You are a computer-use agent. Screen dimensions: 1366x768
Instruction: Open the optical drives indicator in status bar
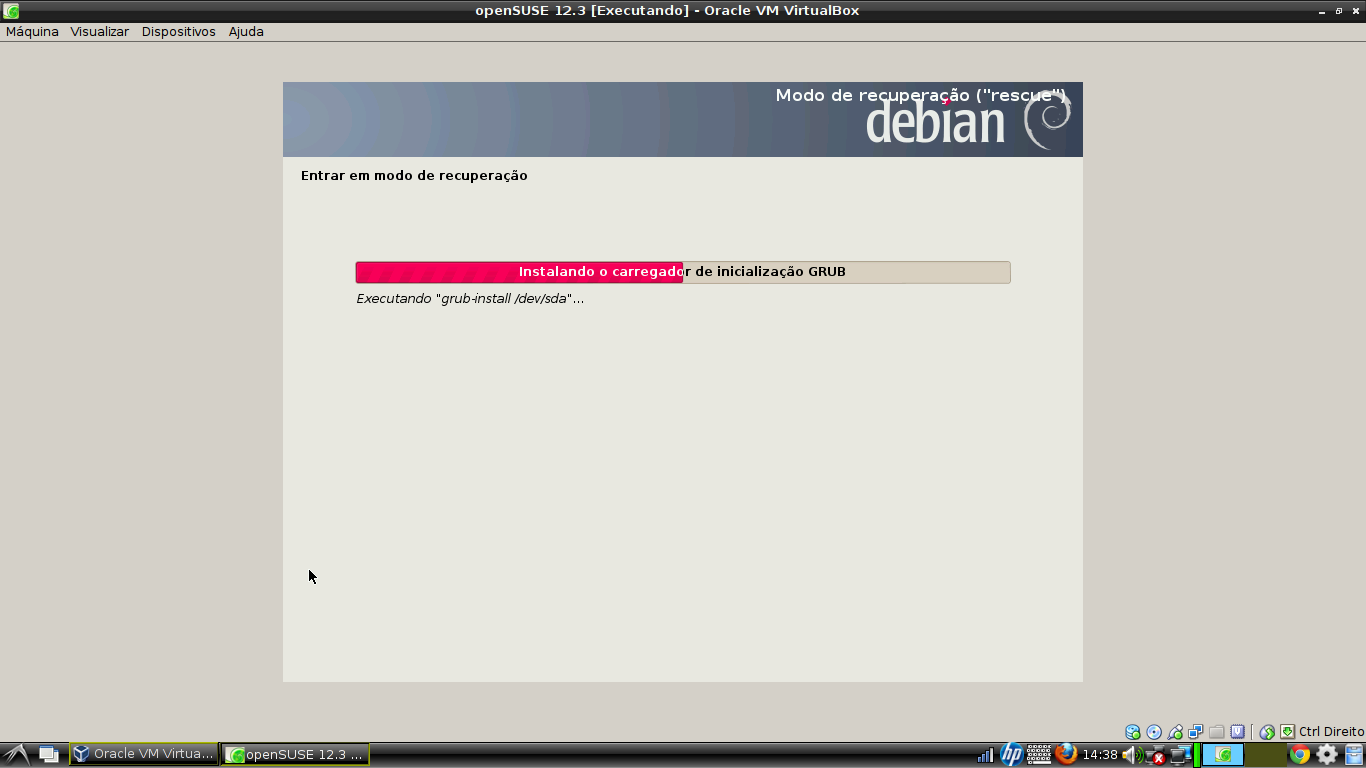tap(1154, 731)
